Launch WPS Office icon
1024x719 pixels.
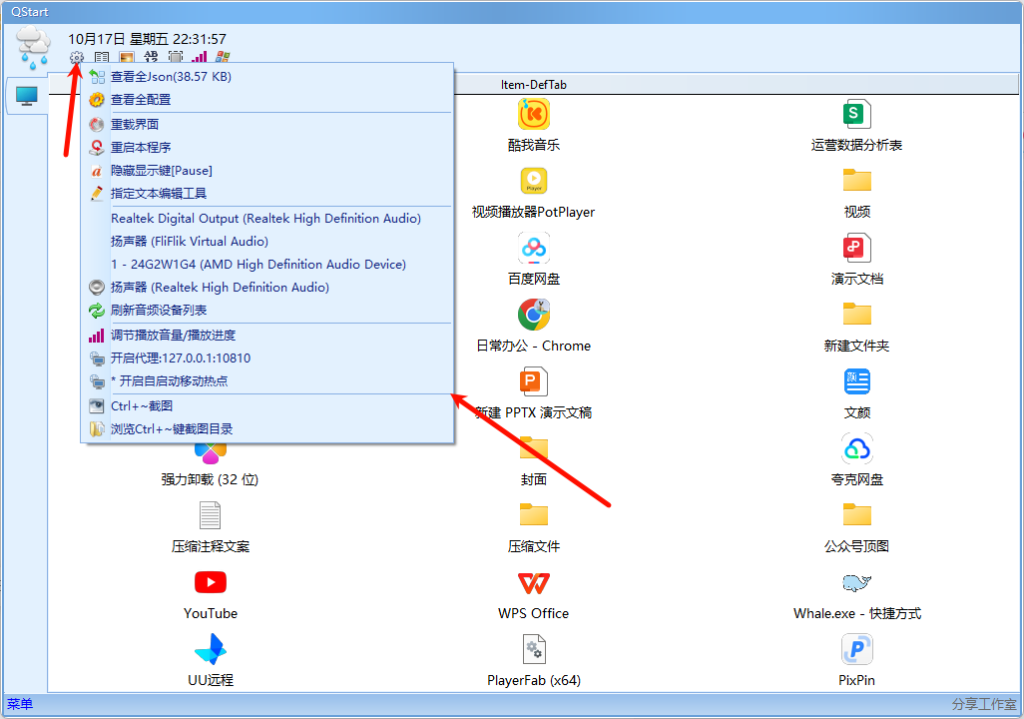pyautogui.click(x=534, y=582)
